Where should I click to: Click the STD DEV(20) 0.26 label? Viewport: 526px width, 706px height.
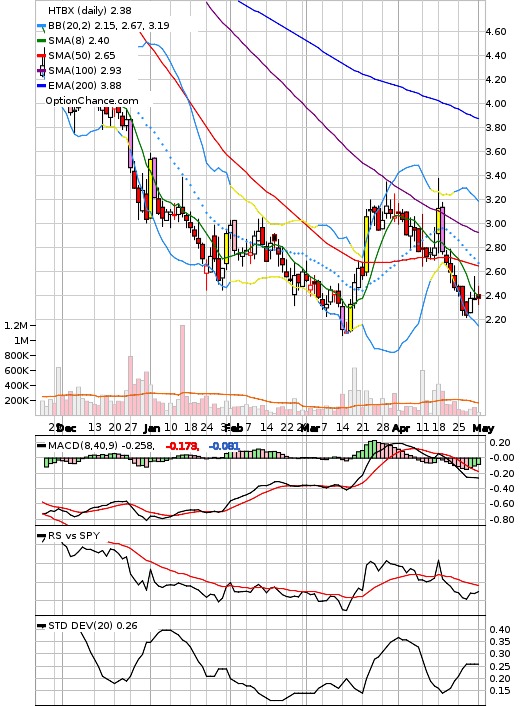(93, 625)
